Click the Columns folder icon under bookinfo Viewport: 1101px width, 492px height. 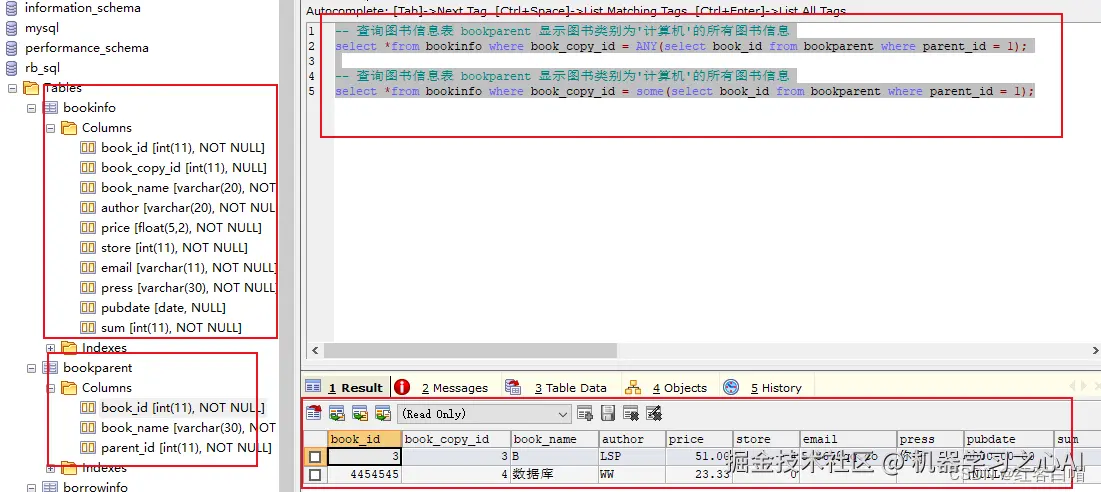point(69,128)
